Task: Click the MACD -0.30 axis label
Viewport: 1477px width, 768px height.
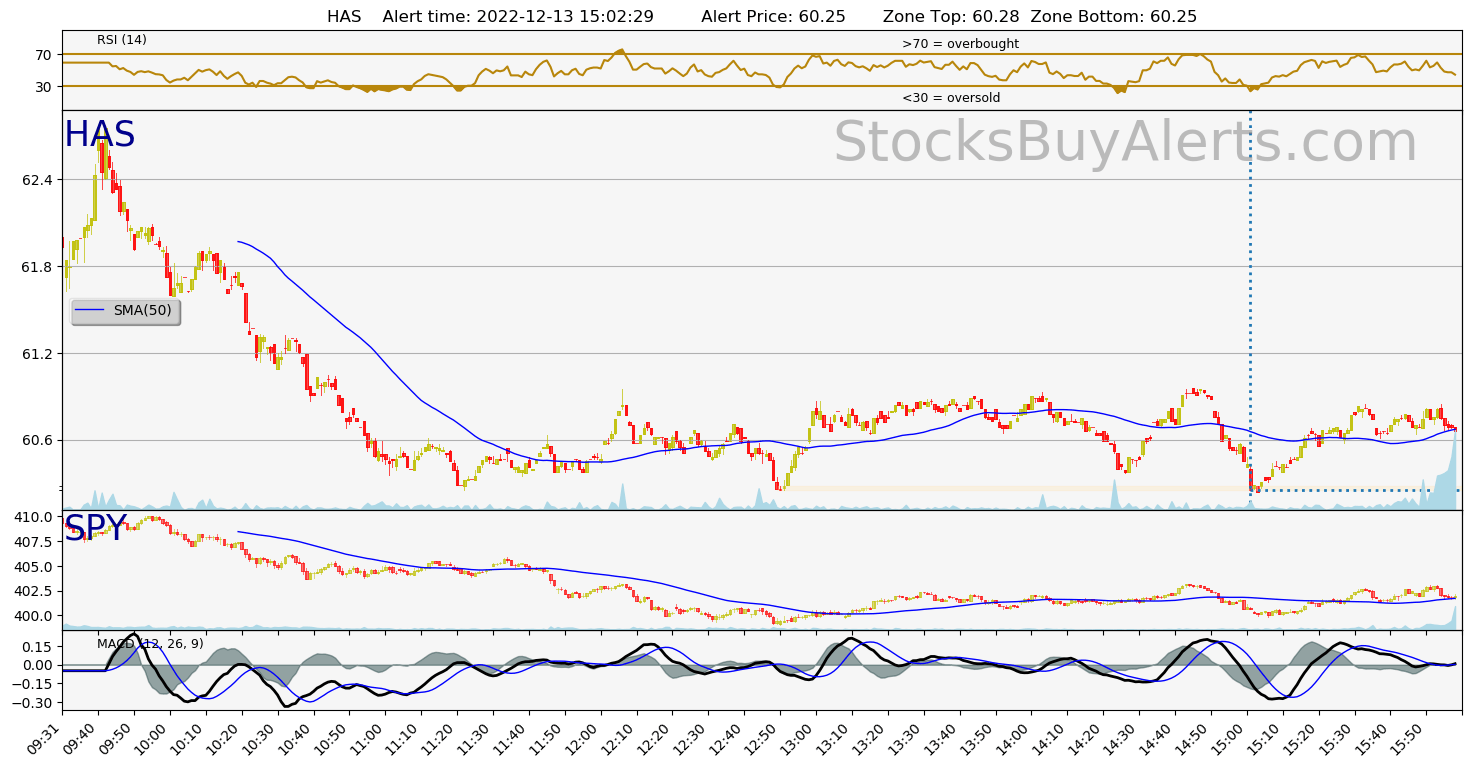Action: [x=34, y=704]
